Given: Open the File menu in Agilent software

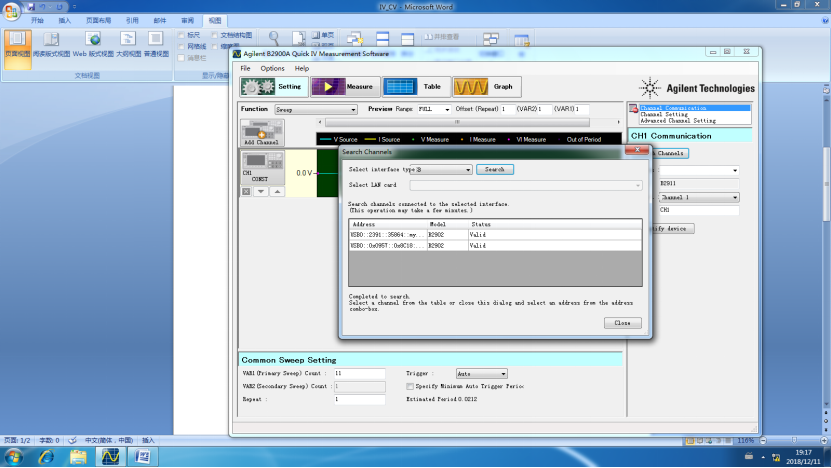Looking at the screenshot, I should point(245,68).
